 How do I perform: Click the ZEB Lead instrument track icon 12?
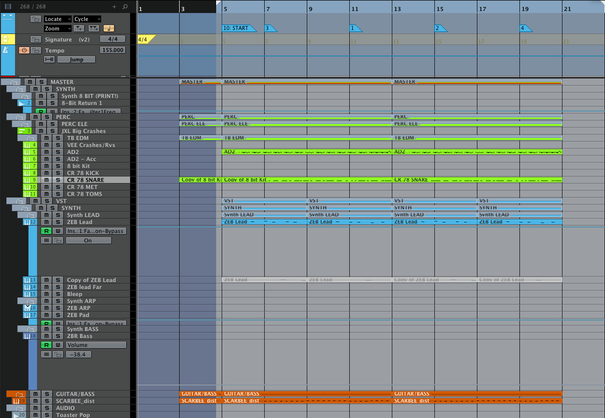[x=30, y=222]
